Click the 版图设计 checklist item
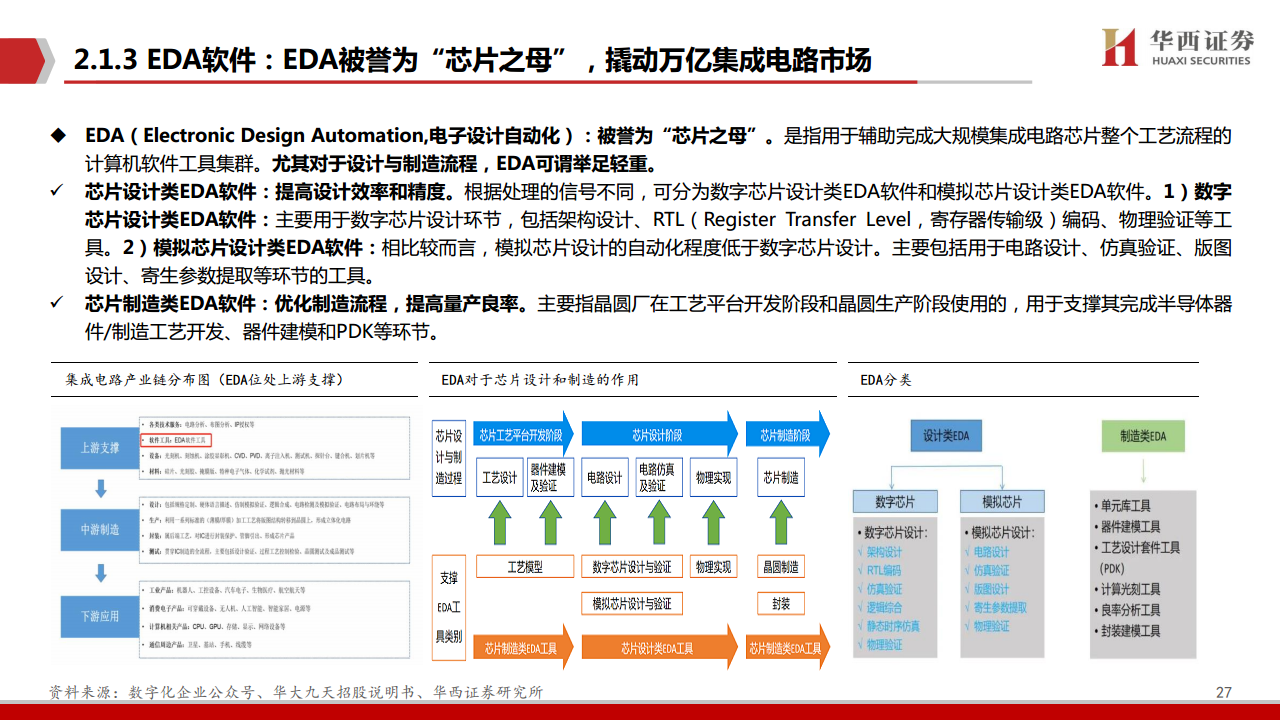Image resolution: width=1280 pixels, height=720 pixels. tap(987, 589)
